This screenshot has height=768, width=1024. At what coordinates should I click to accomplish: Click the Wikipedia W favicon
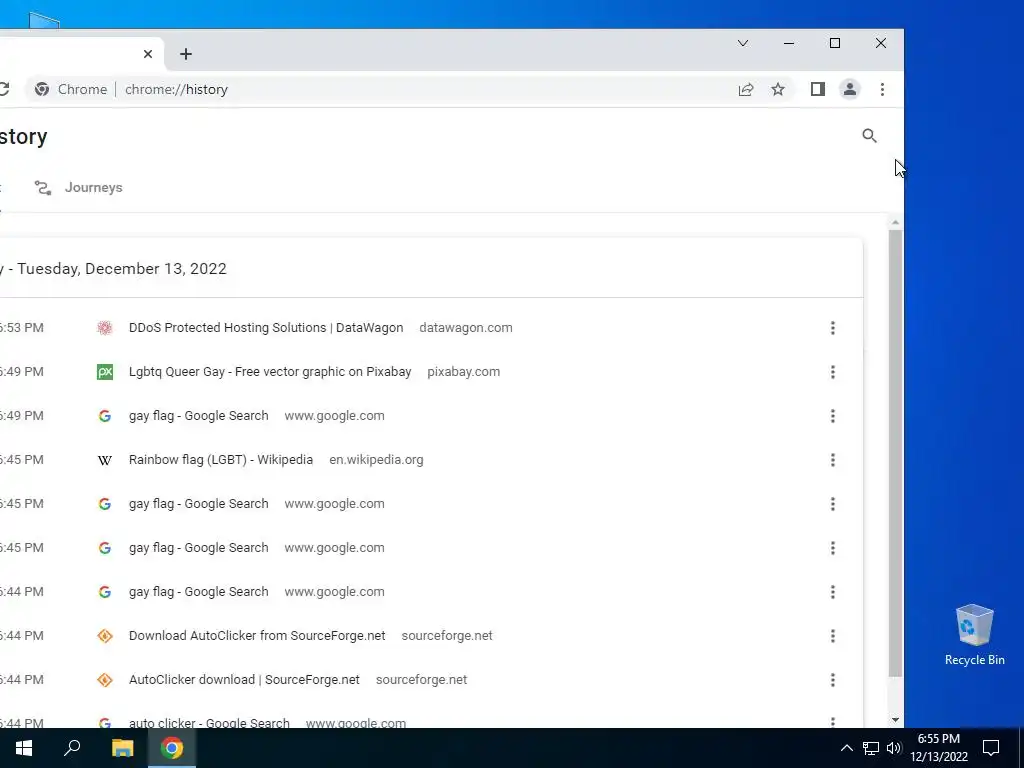(104, 460)
